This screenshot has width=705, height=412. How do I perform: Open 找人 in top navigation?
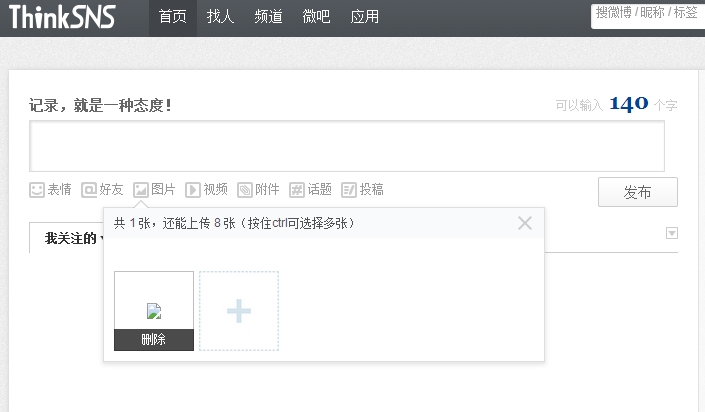tap(220, 17)
